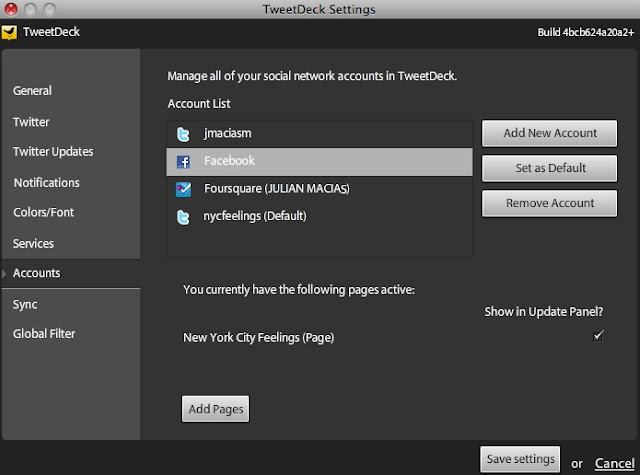Click the Add New Account button
Screen dimensions: 640x475
click(549, 133)
